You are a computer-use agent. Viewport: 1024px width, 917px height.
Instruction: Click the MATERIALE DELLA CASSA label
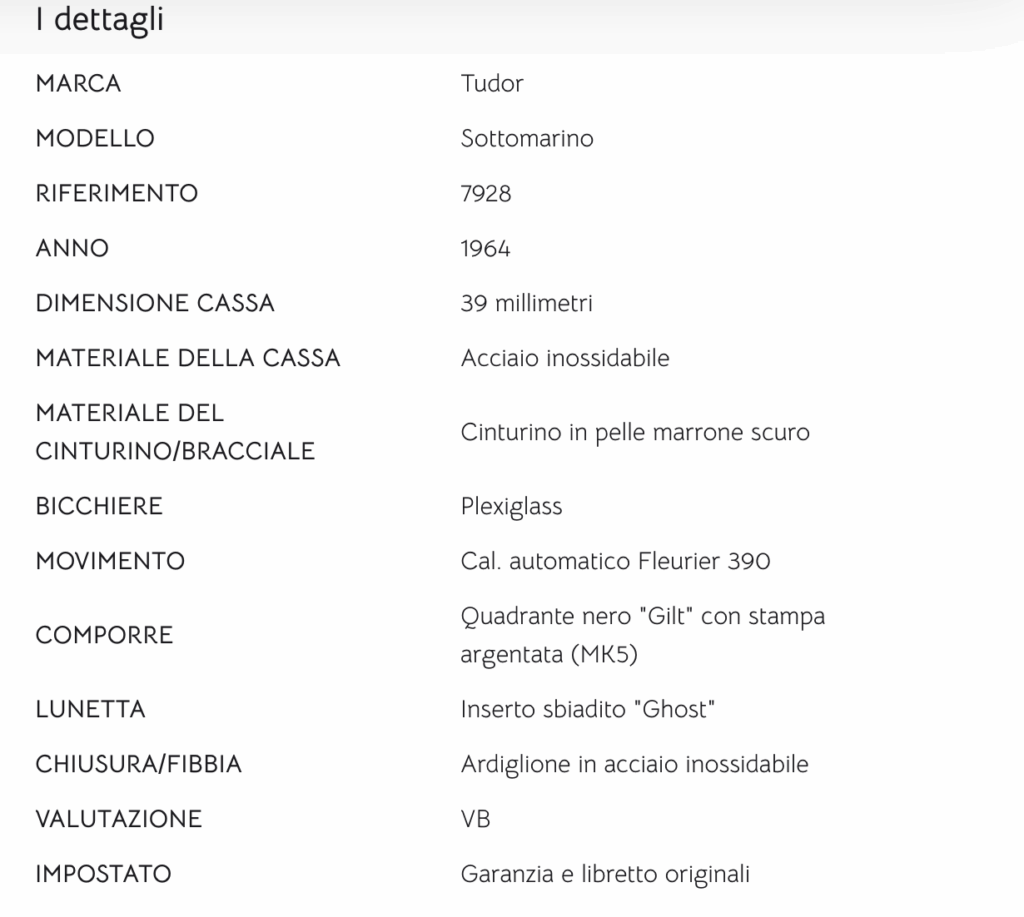coord(187,358)
